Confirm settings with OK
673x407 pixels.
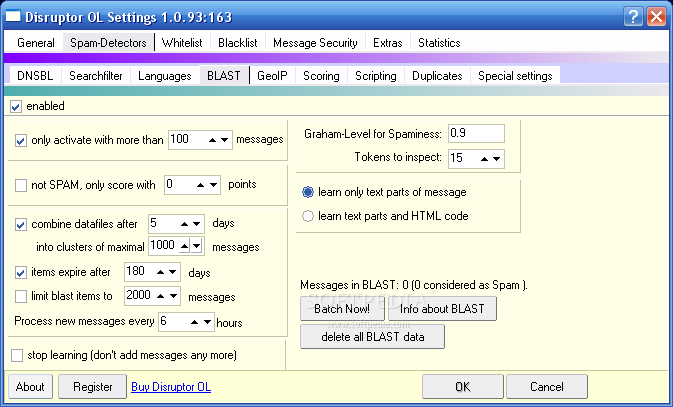tap(463, 386)
